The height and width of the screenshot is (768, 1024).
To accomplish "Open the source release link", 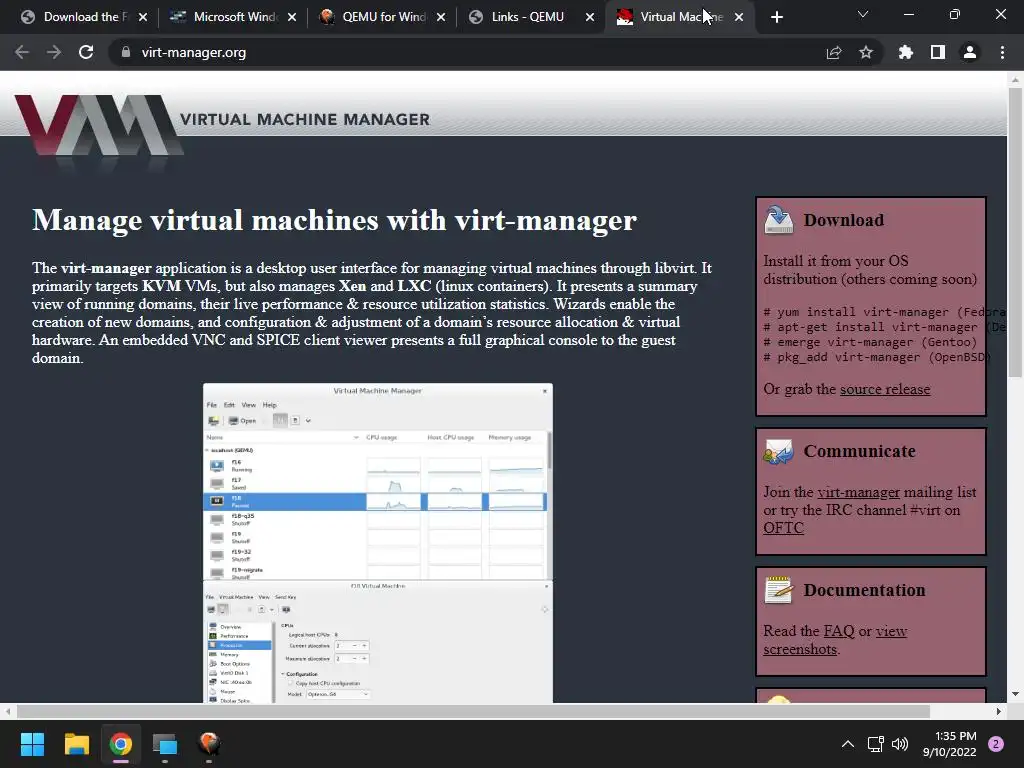I will 885,389.
